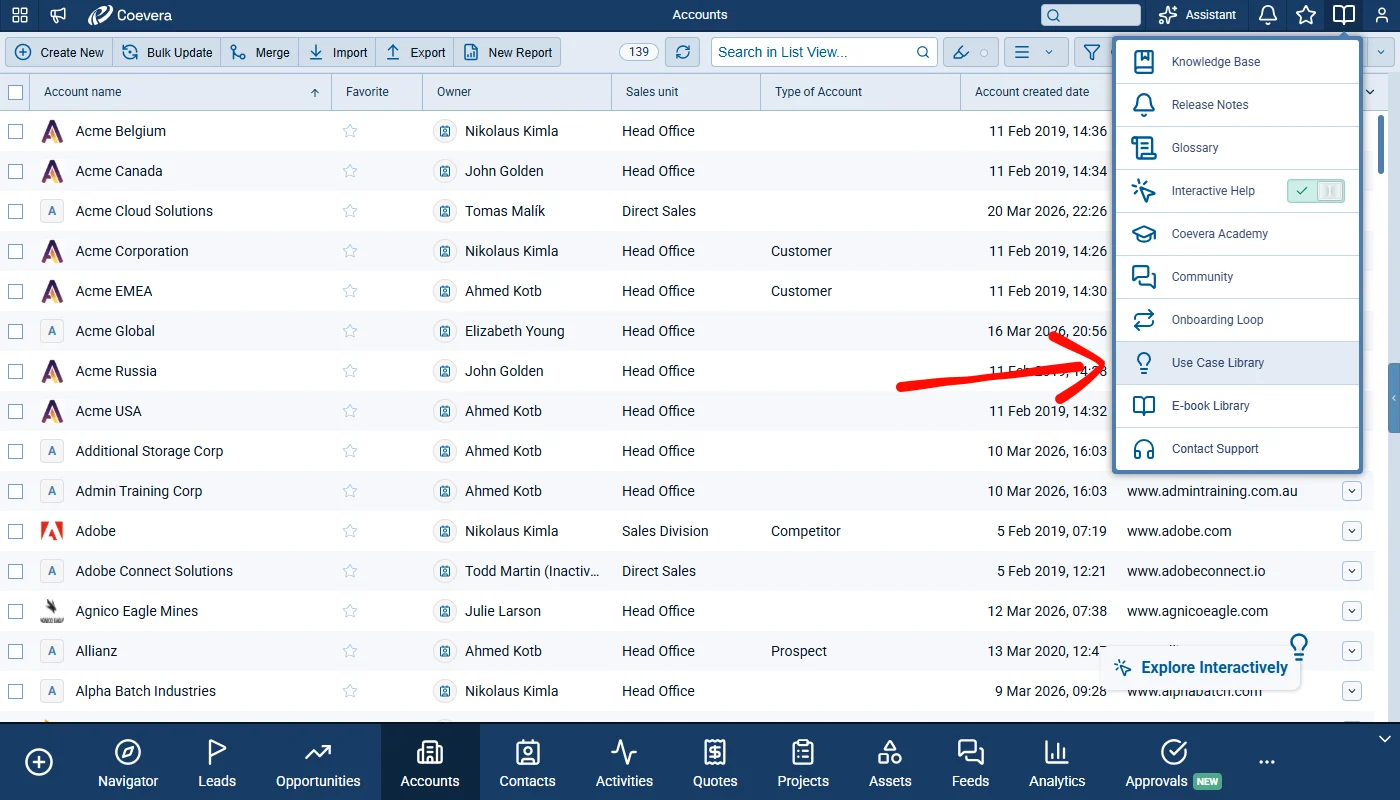Click the Export button

click(x=415, y=52)
